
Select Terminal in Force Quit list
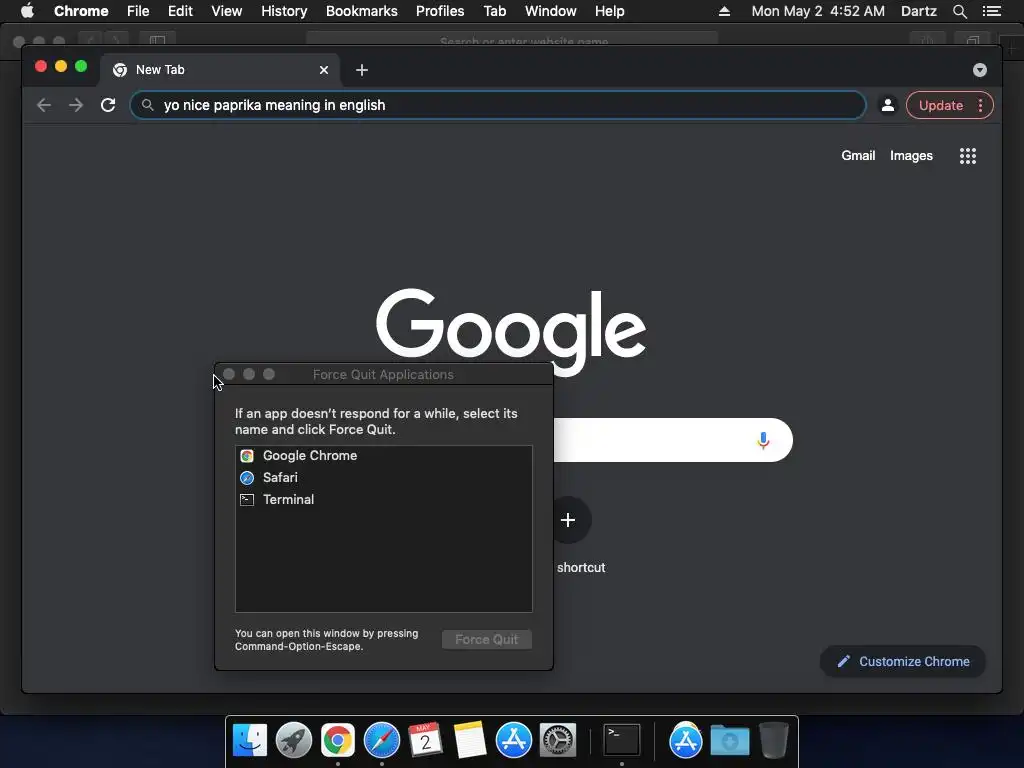(383, 500)
